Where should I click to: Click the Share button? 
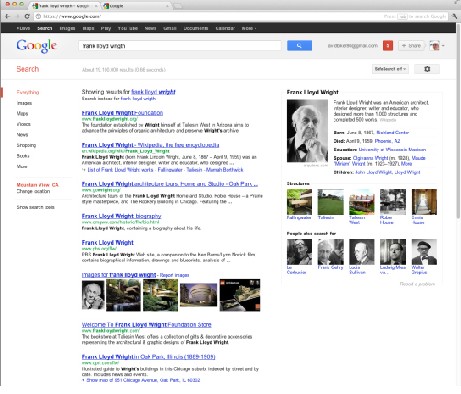point(411,46)
